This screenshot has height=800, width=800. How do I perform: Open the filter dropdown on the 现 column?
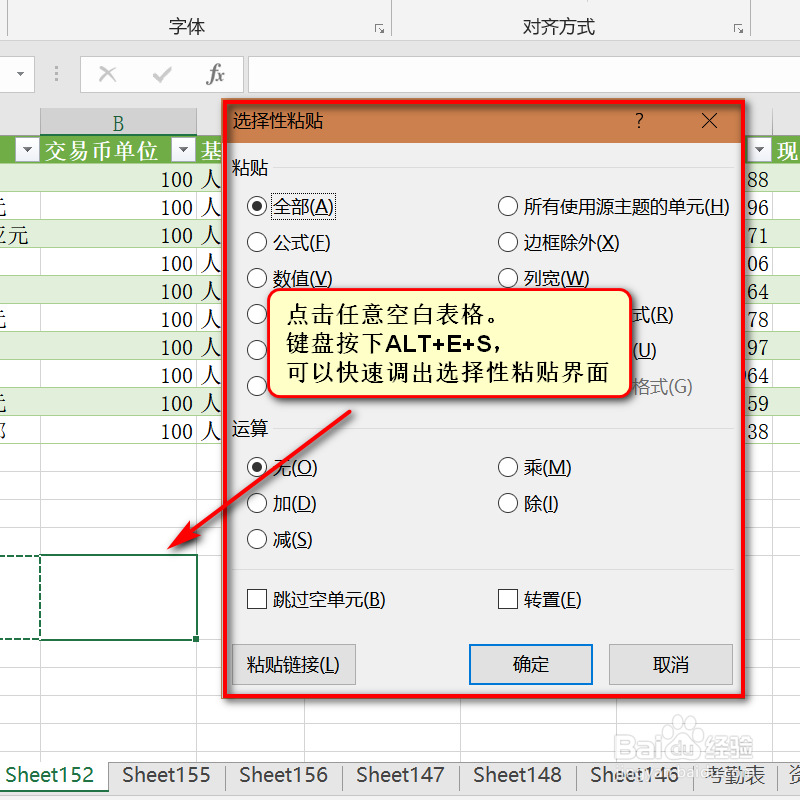[x=759, y=151]
